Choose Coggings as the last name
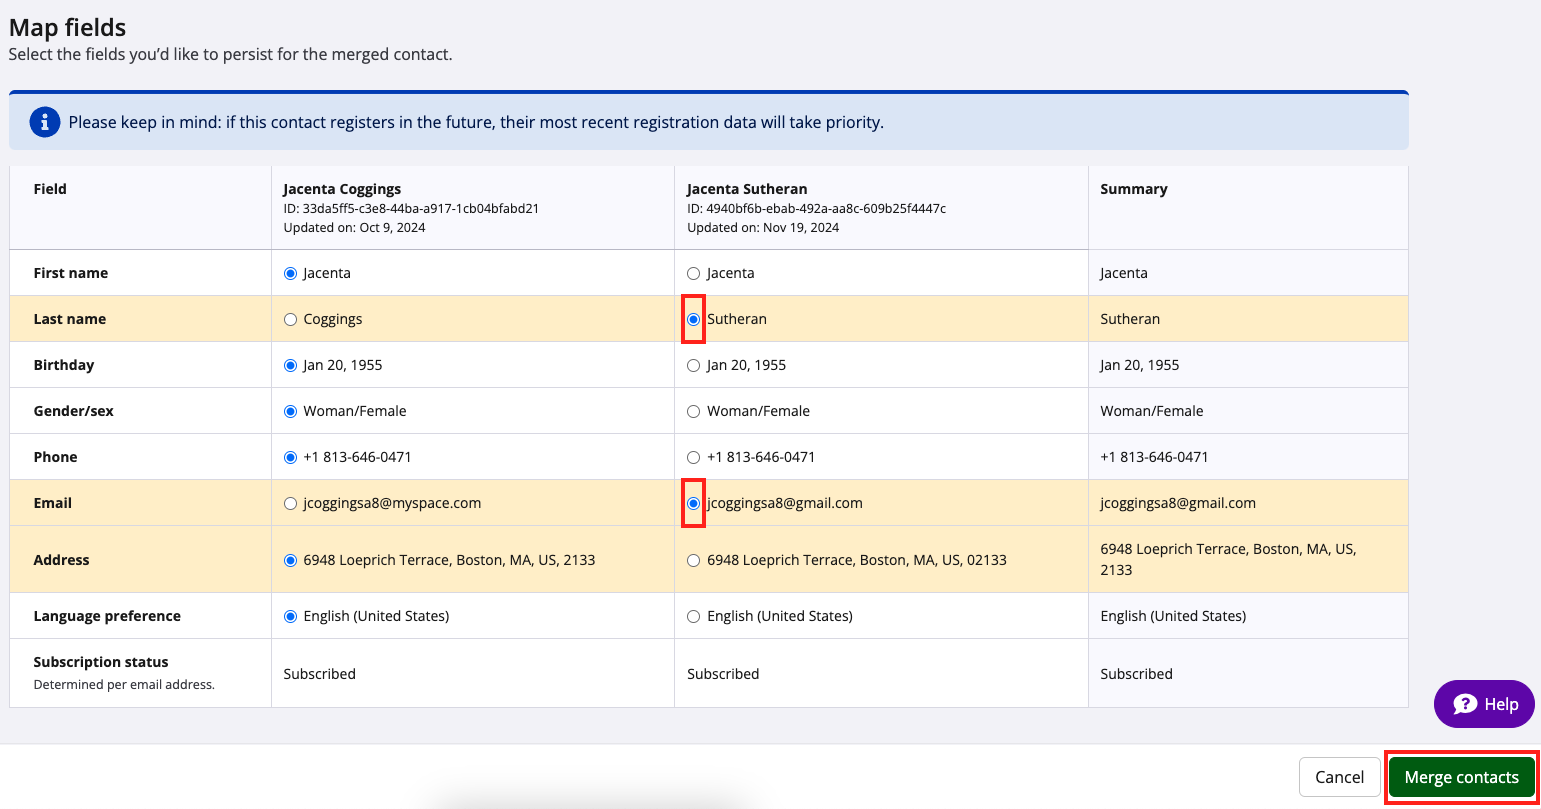This screenshot has height=809, width=1541. point(291,319)
